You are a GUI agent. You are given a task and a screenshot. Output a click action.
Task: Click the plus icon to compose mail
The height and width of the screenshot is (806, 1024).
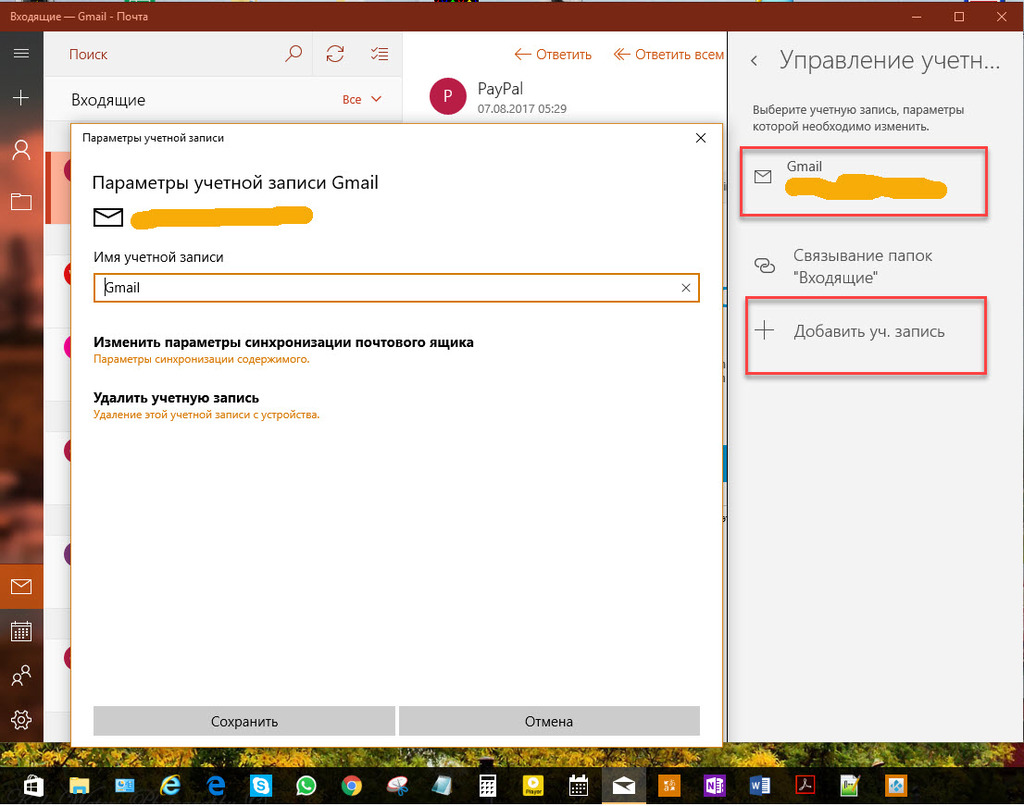point(21,98)
